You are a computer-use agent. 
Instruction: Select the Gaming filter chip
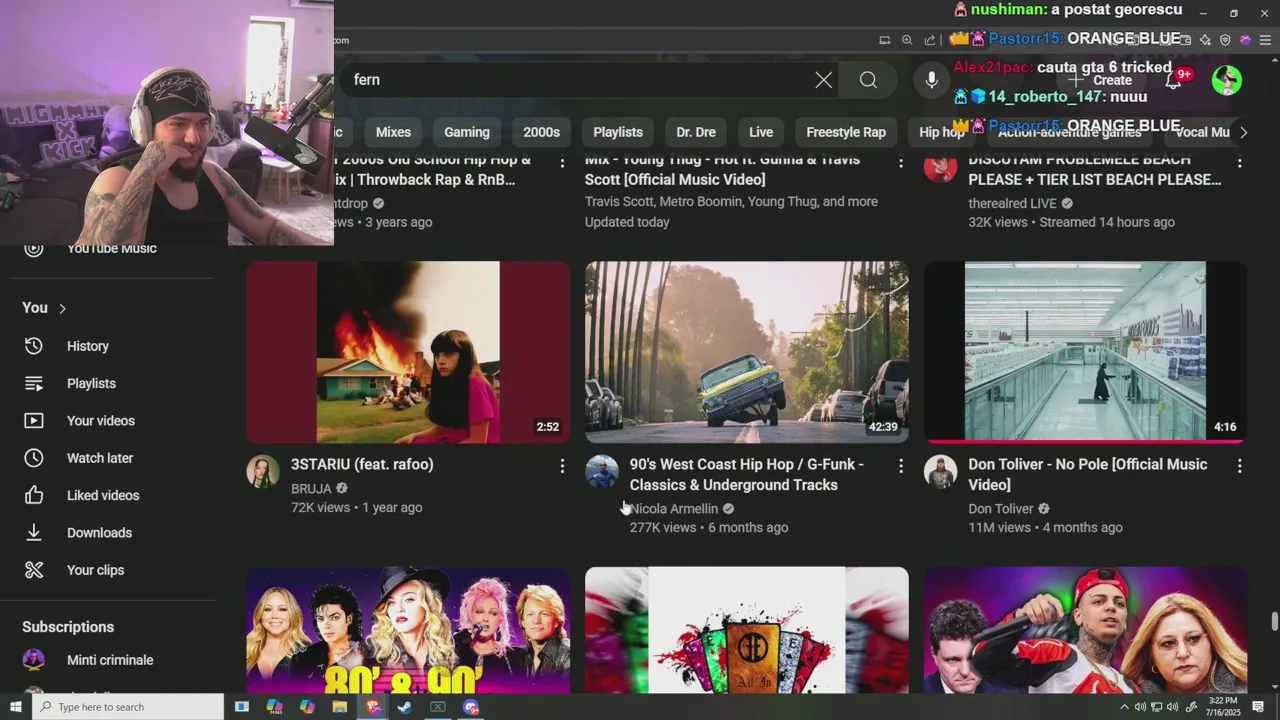pos(467,132)
